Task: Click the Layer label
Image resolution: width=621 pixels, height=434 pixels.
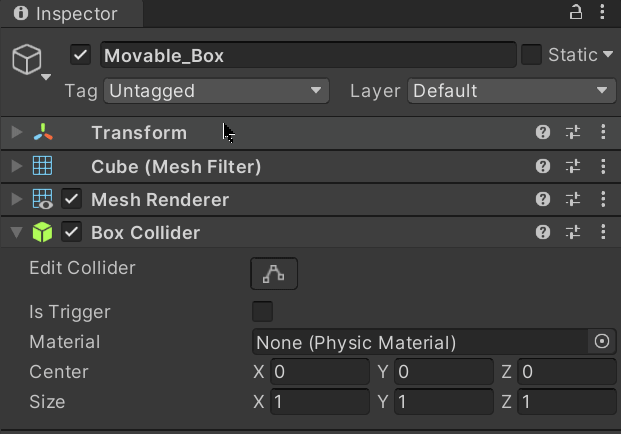Action: coord(375,91)
